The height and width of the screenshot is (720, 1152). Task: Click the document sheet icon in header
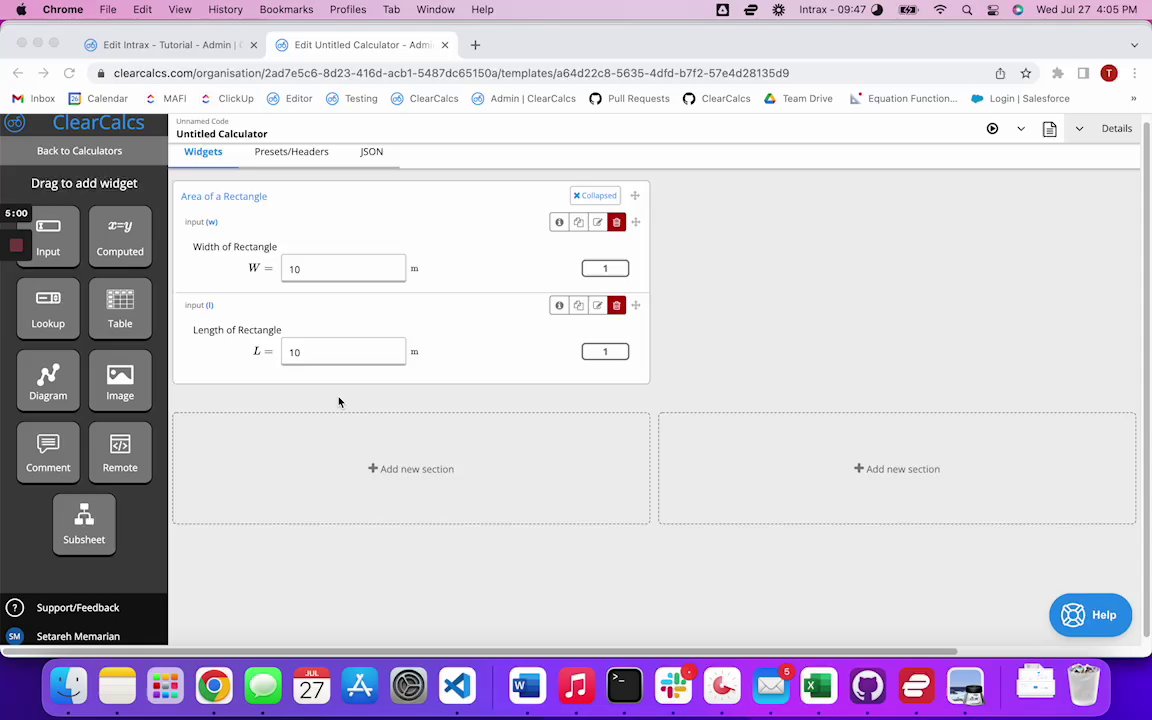point(1049,129)
